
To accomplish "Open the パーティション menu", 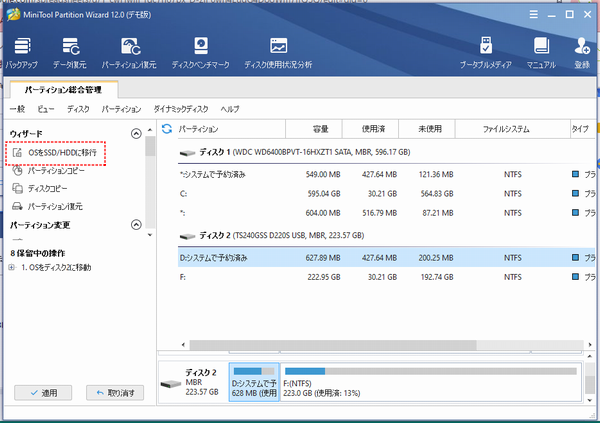I will (x=121, y=109).
